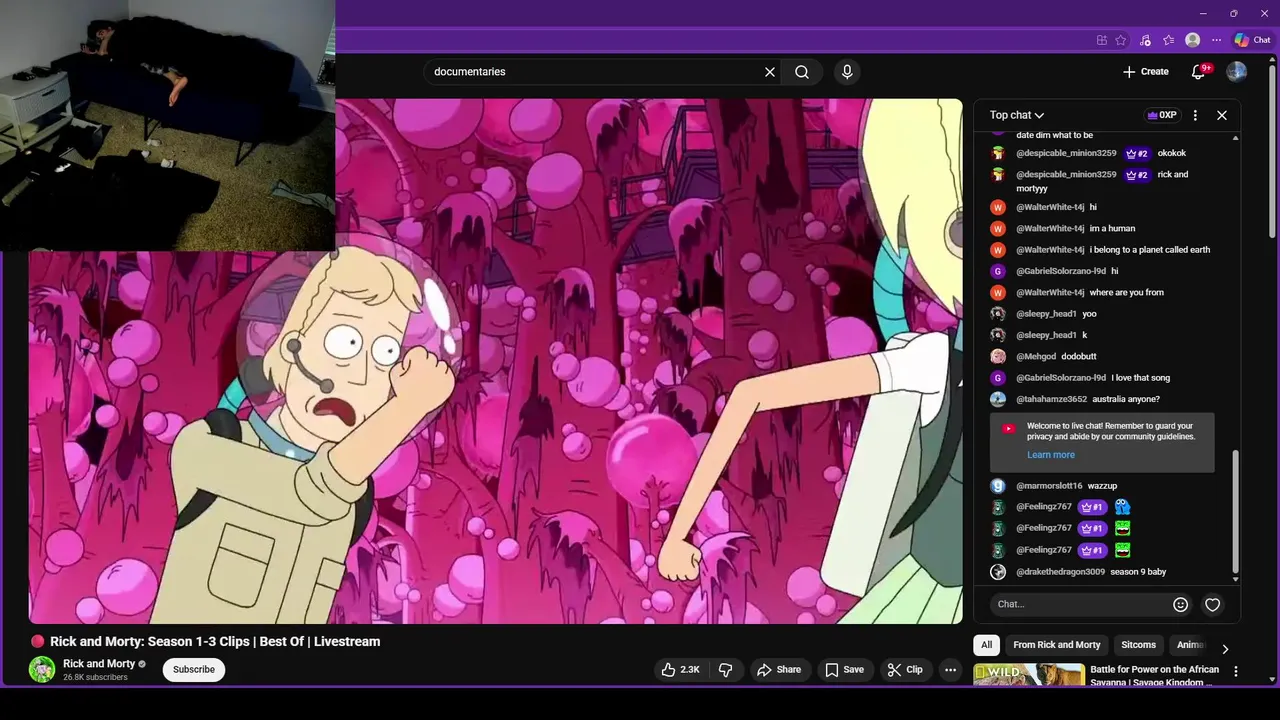Clear the search box with the X icon

coord(770,72)
